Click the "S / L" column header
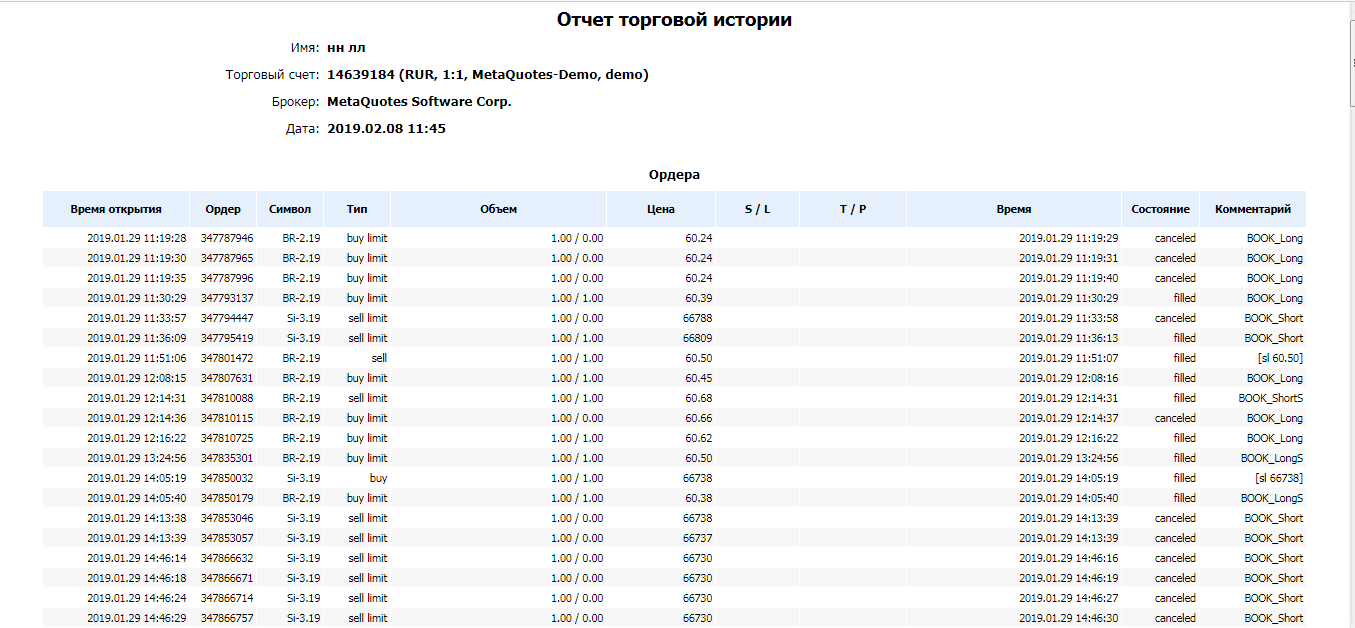1355x628 pixels. [x=757, y=209]
